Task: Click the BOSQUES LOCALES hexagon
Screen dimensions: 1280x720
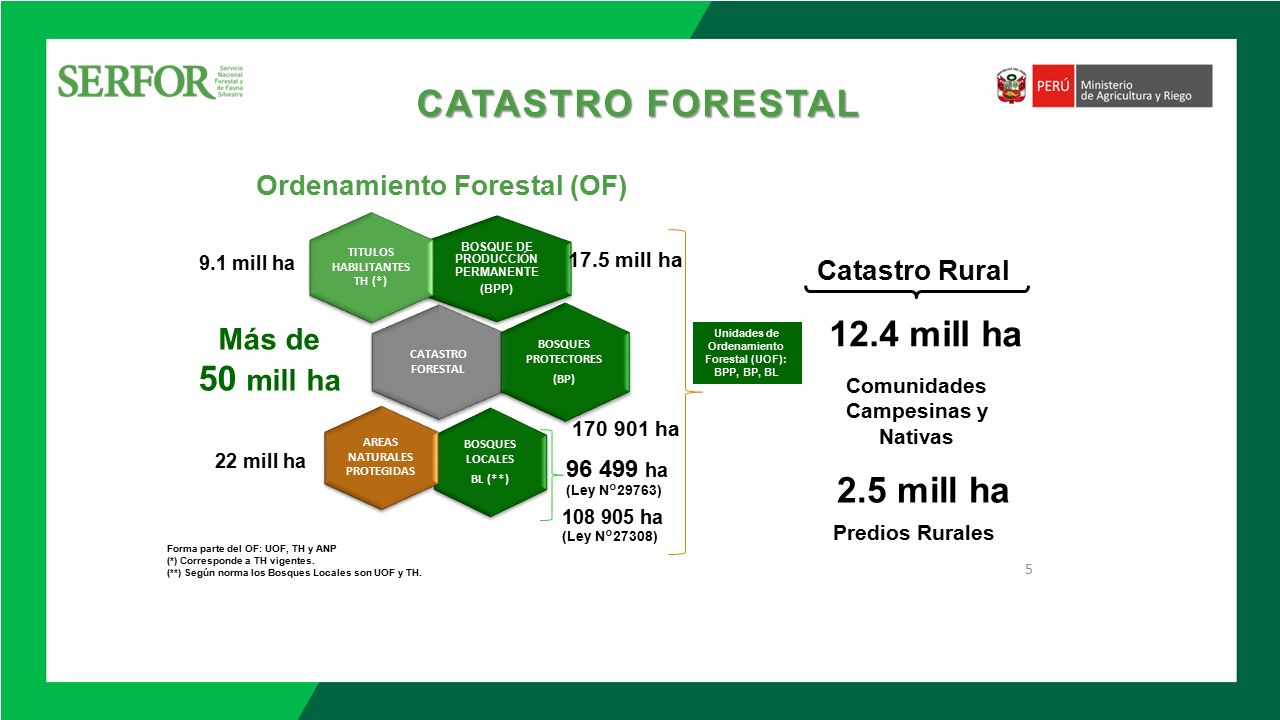Action: (x=490, y=461)
